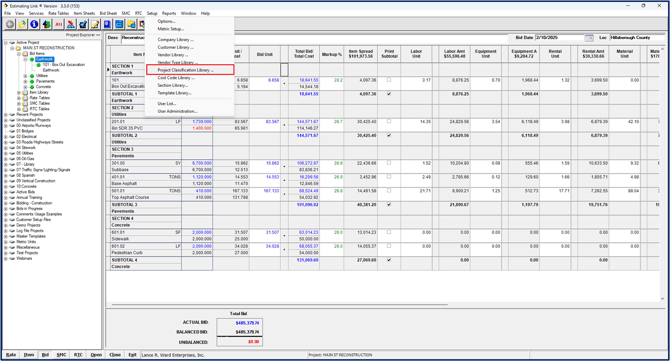Click the pencil notepad edit toolbar icon
670x361 pixels.
(x=95, y=24)
